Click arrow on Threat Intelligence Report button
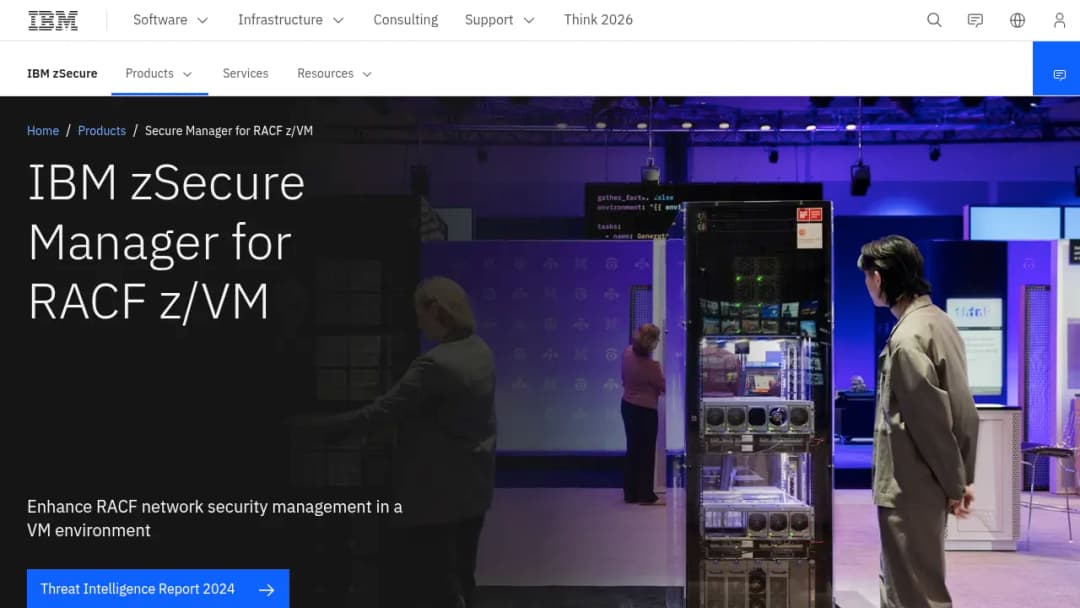This screenshot has width=1080, height=608. coord(267,589)
